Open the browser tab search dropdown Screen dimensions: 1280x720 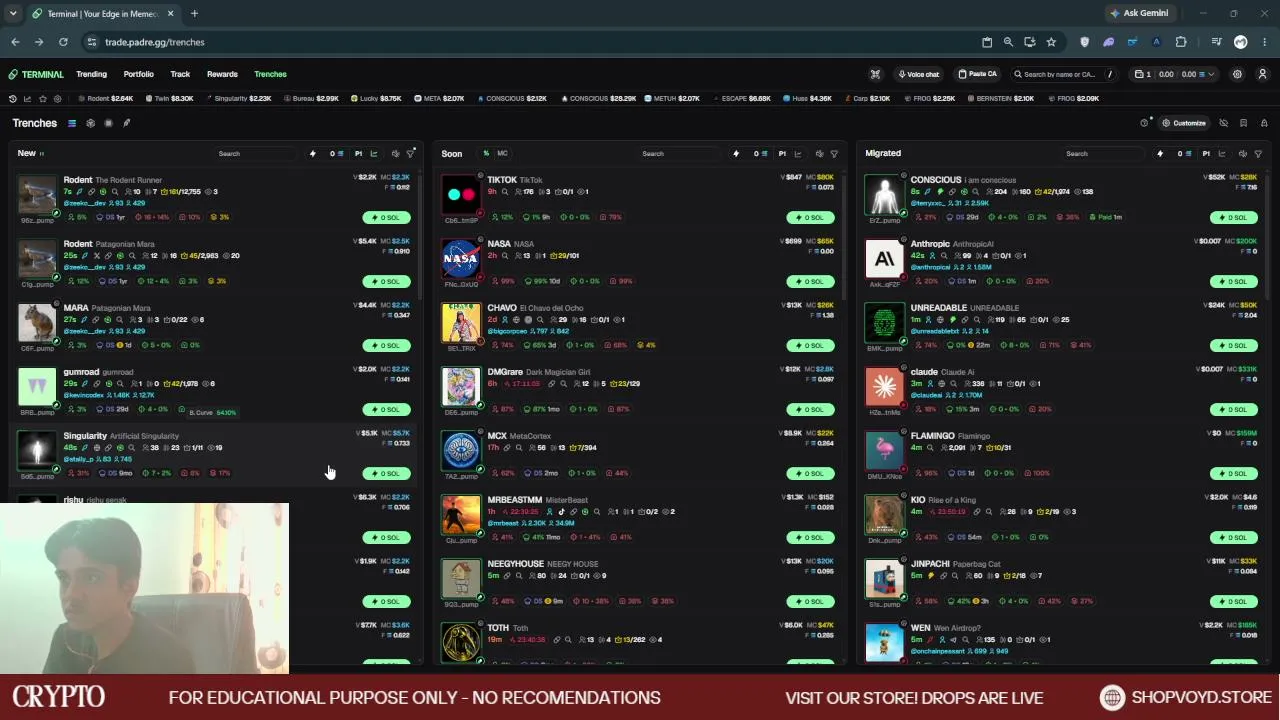coord(12,13)
